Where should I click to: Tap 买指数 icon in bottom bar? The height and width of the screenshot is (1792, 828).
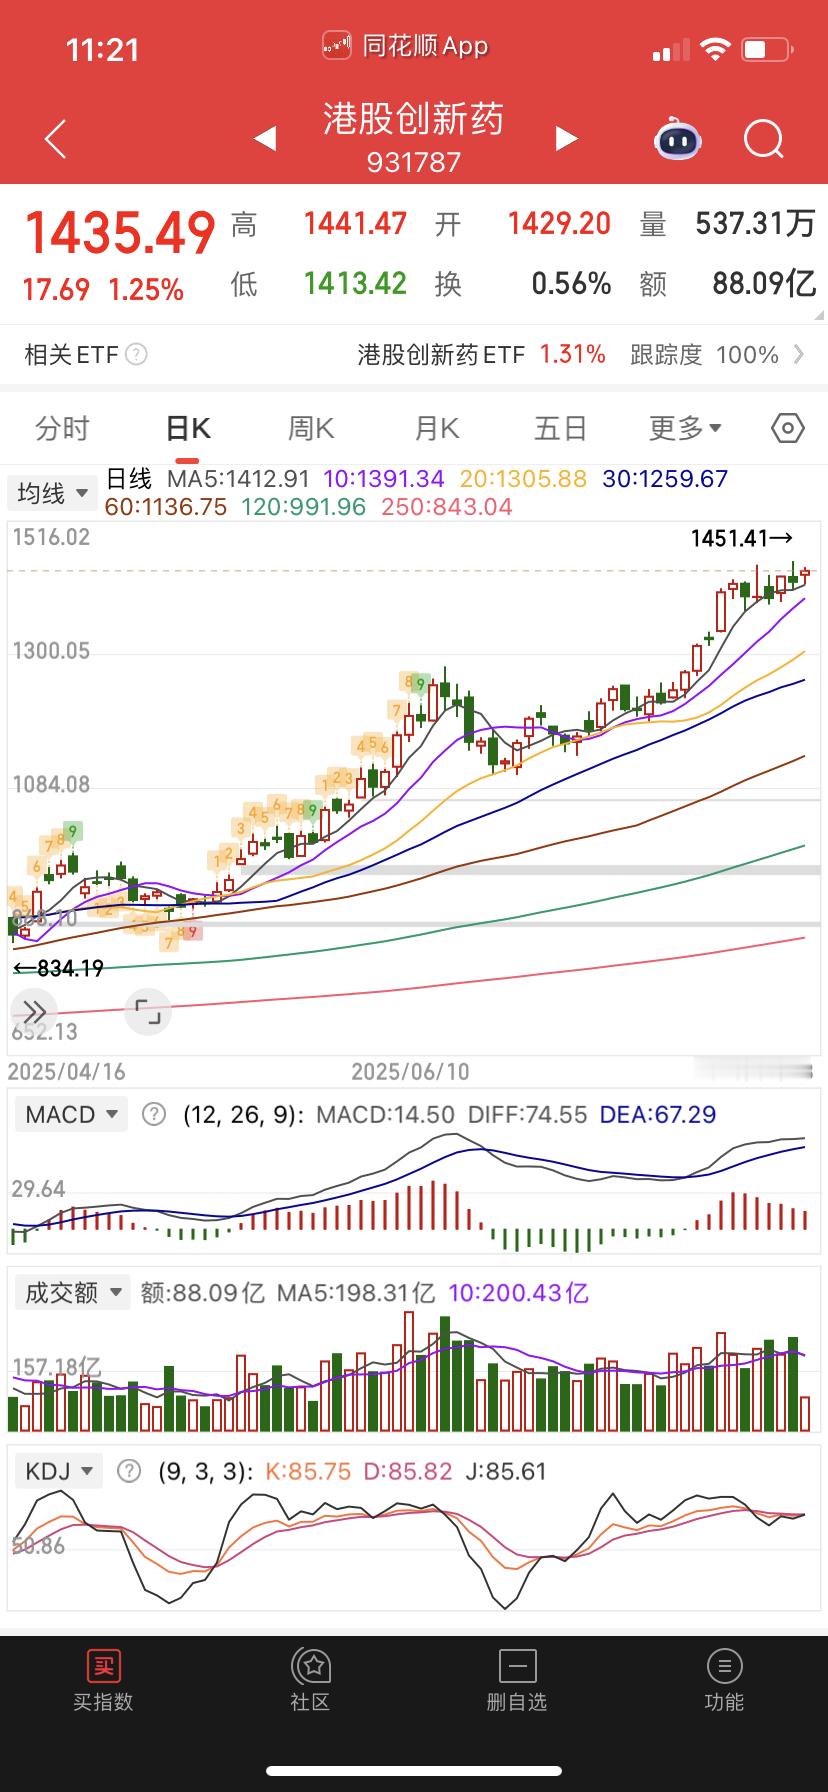(x=103, y=1666)
